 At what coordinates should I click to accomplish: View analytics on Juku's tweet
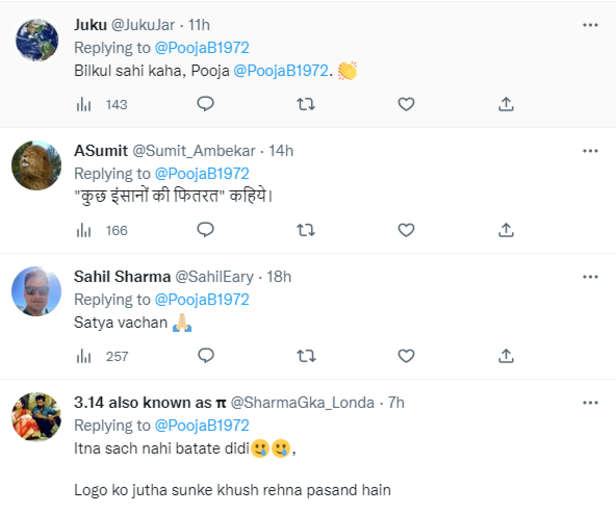(84, 104)
